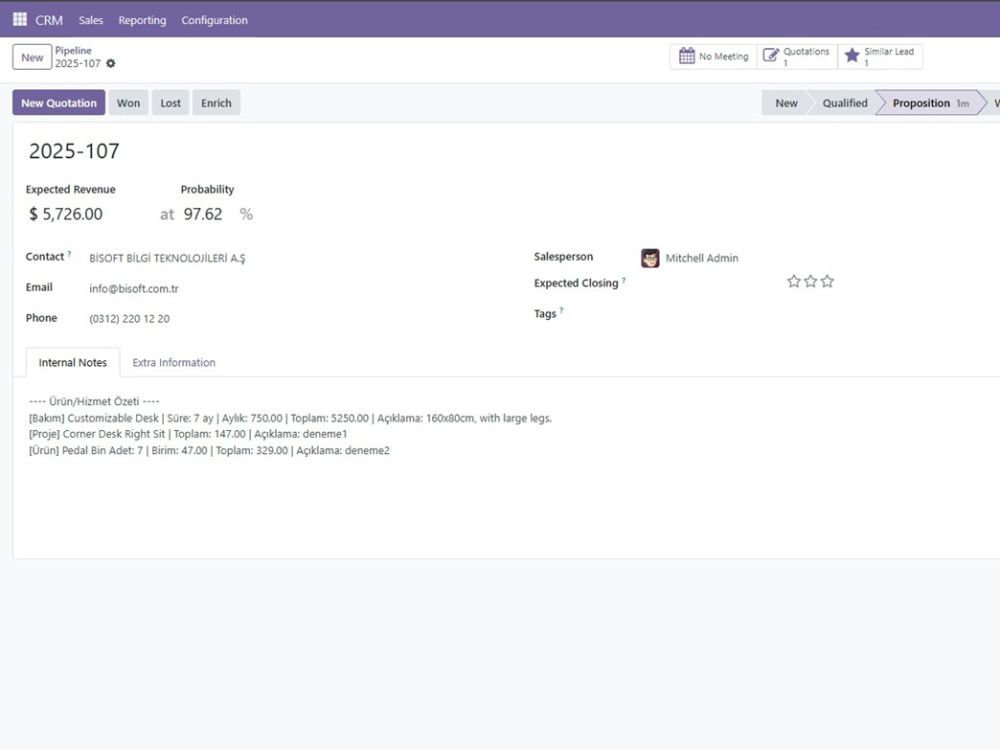Viewport: 1000px width, 750px height.
Task: Click the gear icon next to 2025-107
Action: point(110,63)
